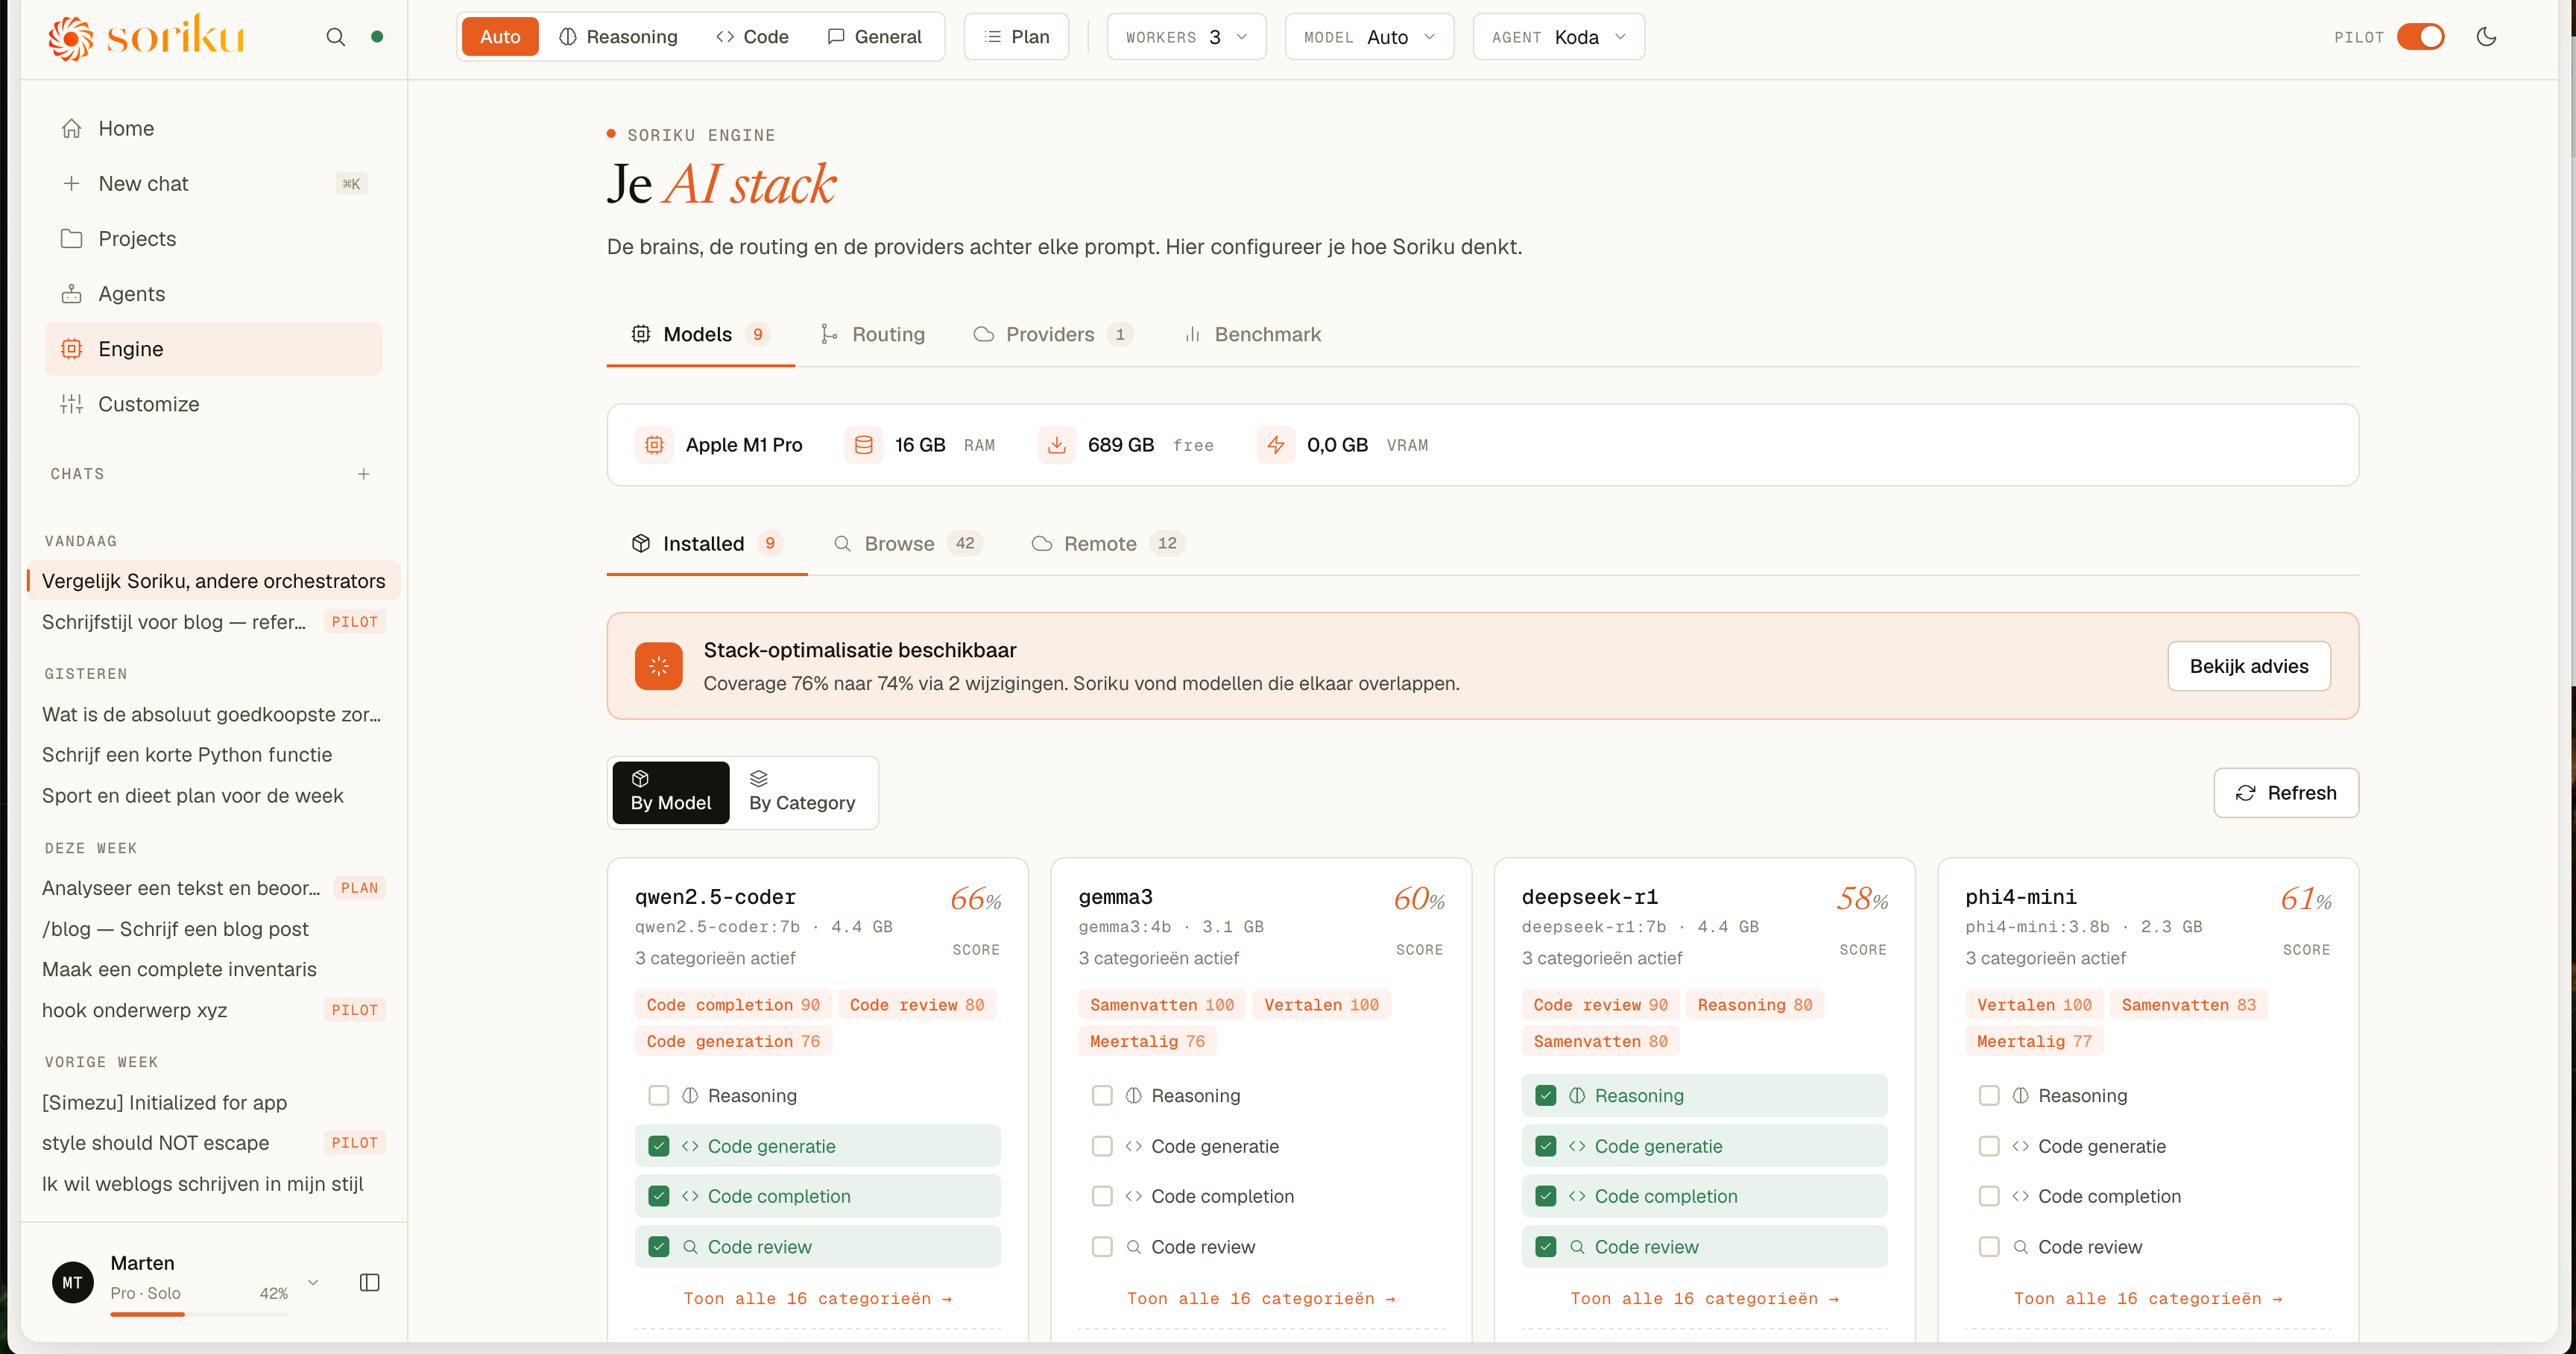
Task: Expand all 16 categories for qwen2.5-coder
Action: (x=817, y=1298)
